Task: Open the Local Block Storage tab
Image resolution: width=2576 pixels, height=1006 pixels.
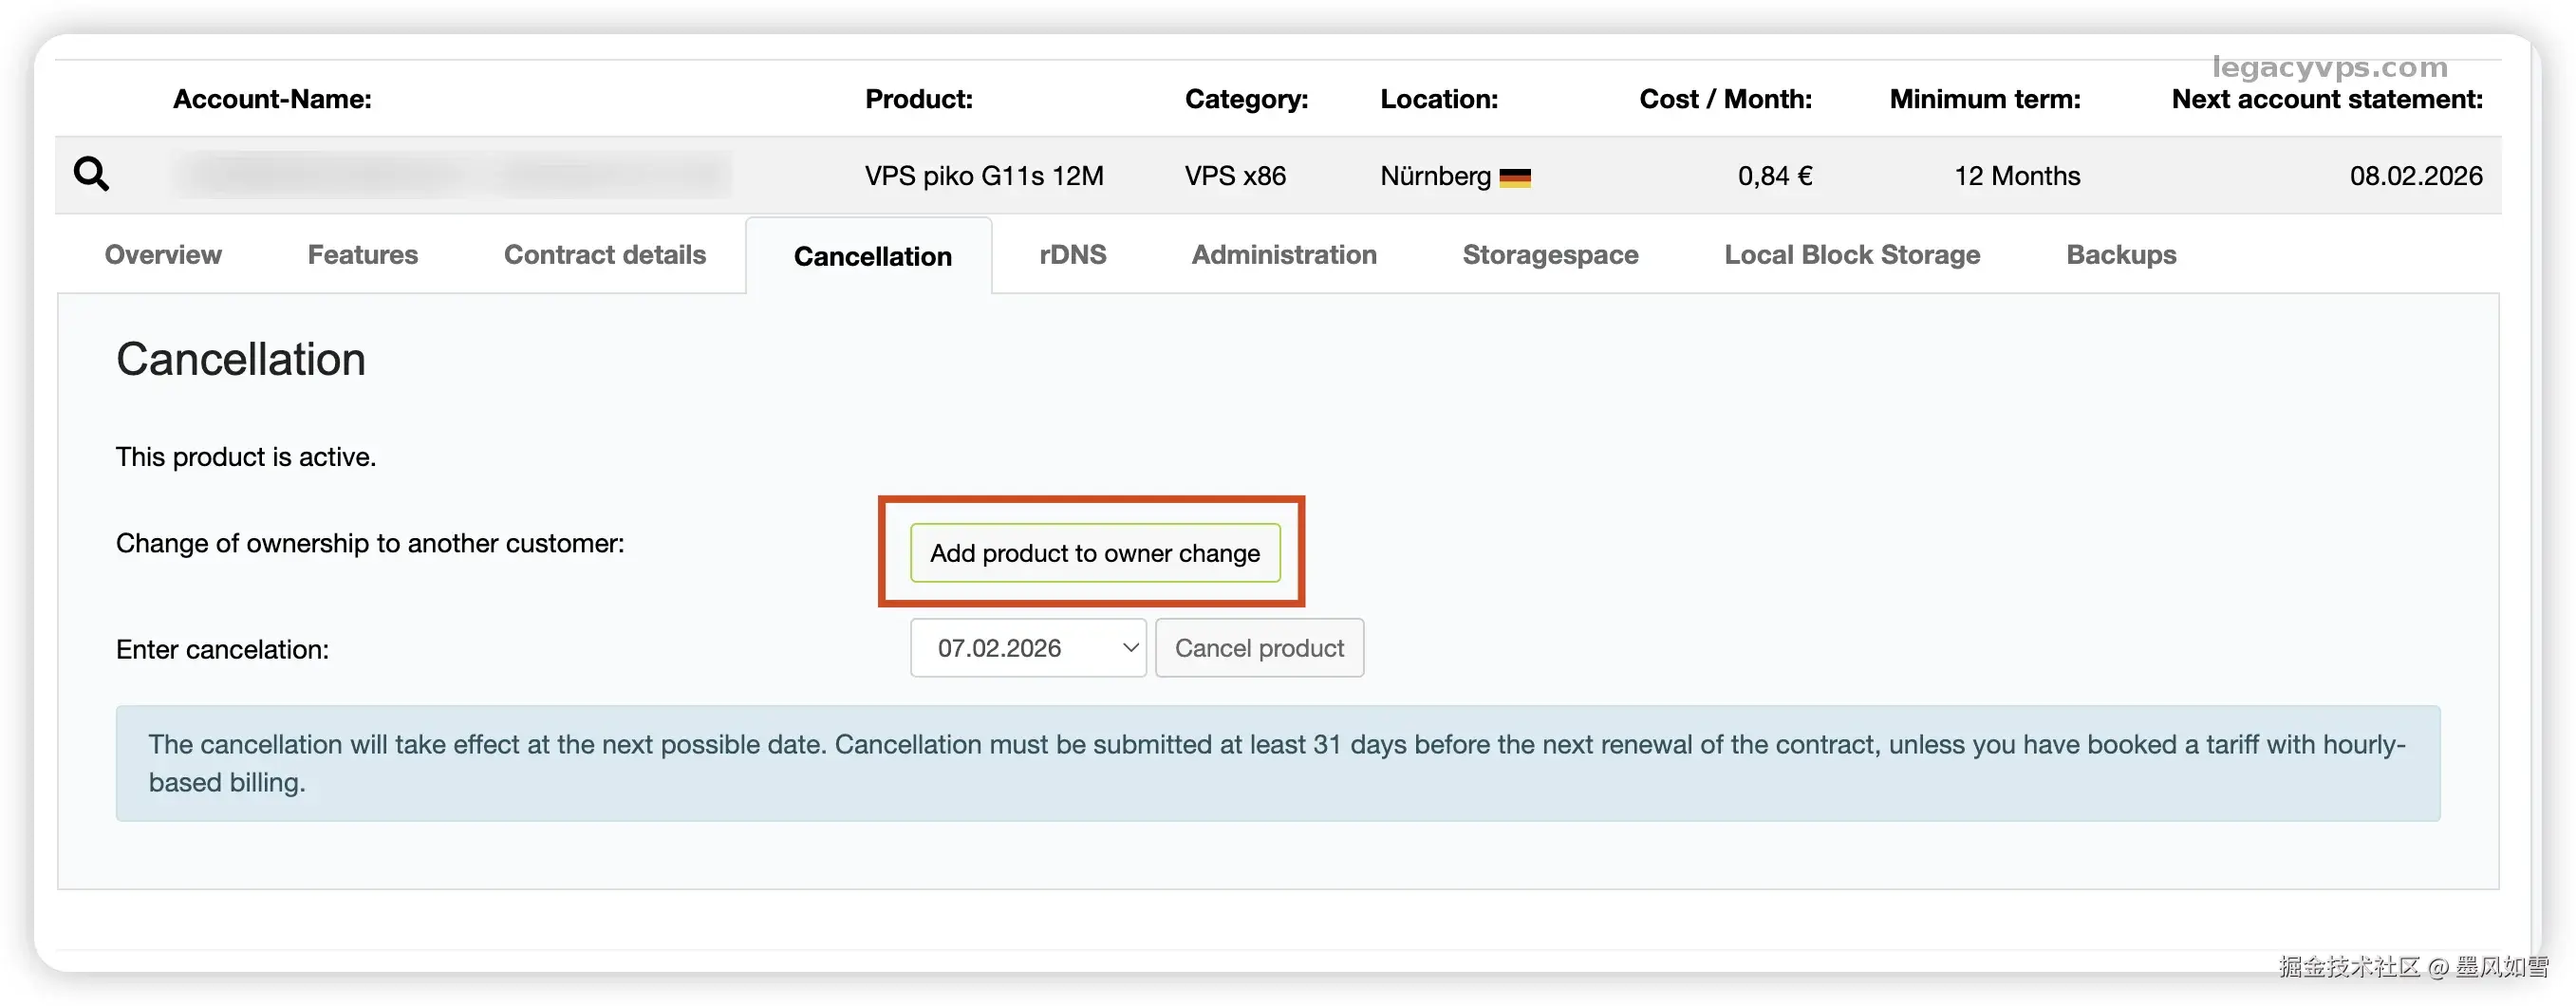Action: pyautogui.click(x=1851, y=255)
